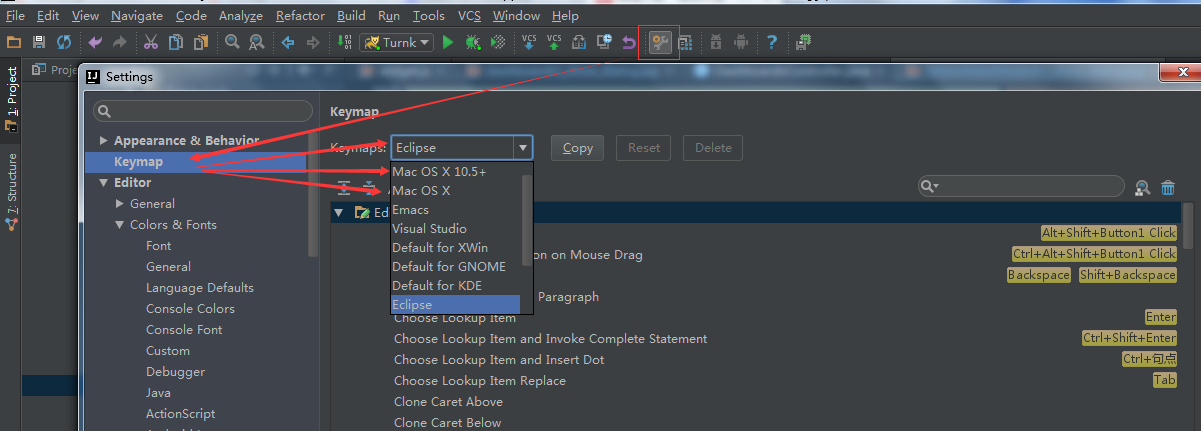Click the Open folder toolbar icon
1201x431 pixels.
(14, 42)
